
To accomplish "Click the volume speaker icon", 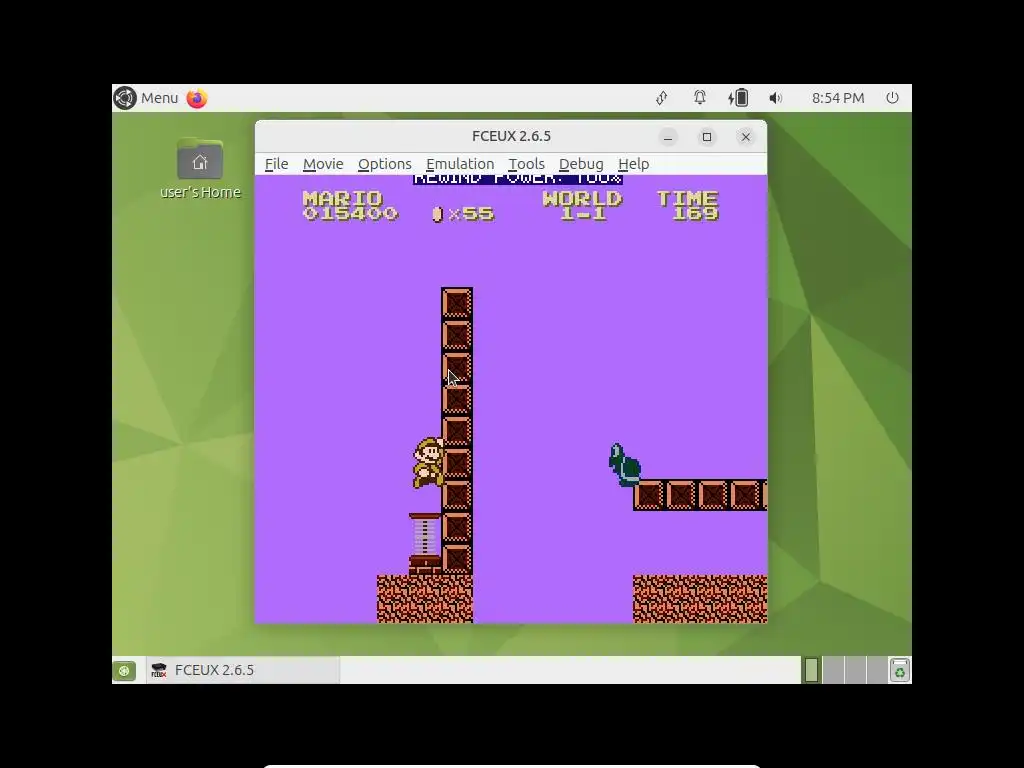I will 775,98.
